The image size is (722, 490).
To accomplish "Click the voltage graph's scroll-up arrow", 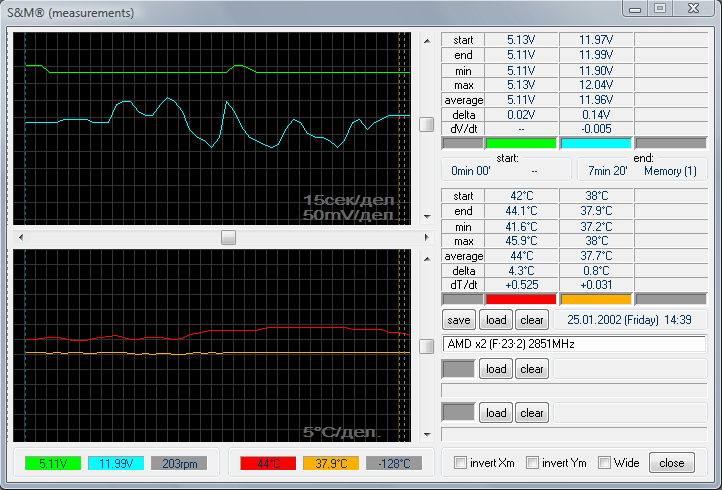I will [x=427, y=41].
